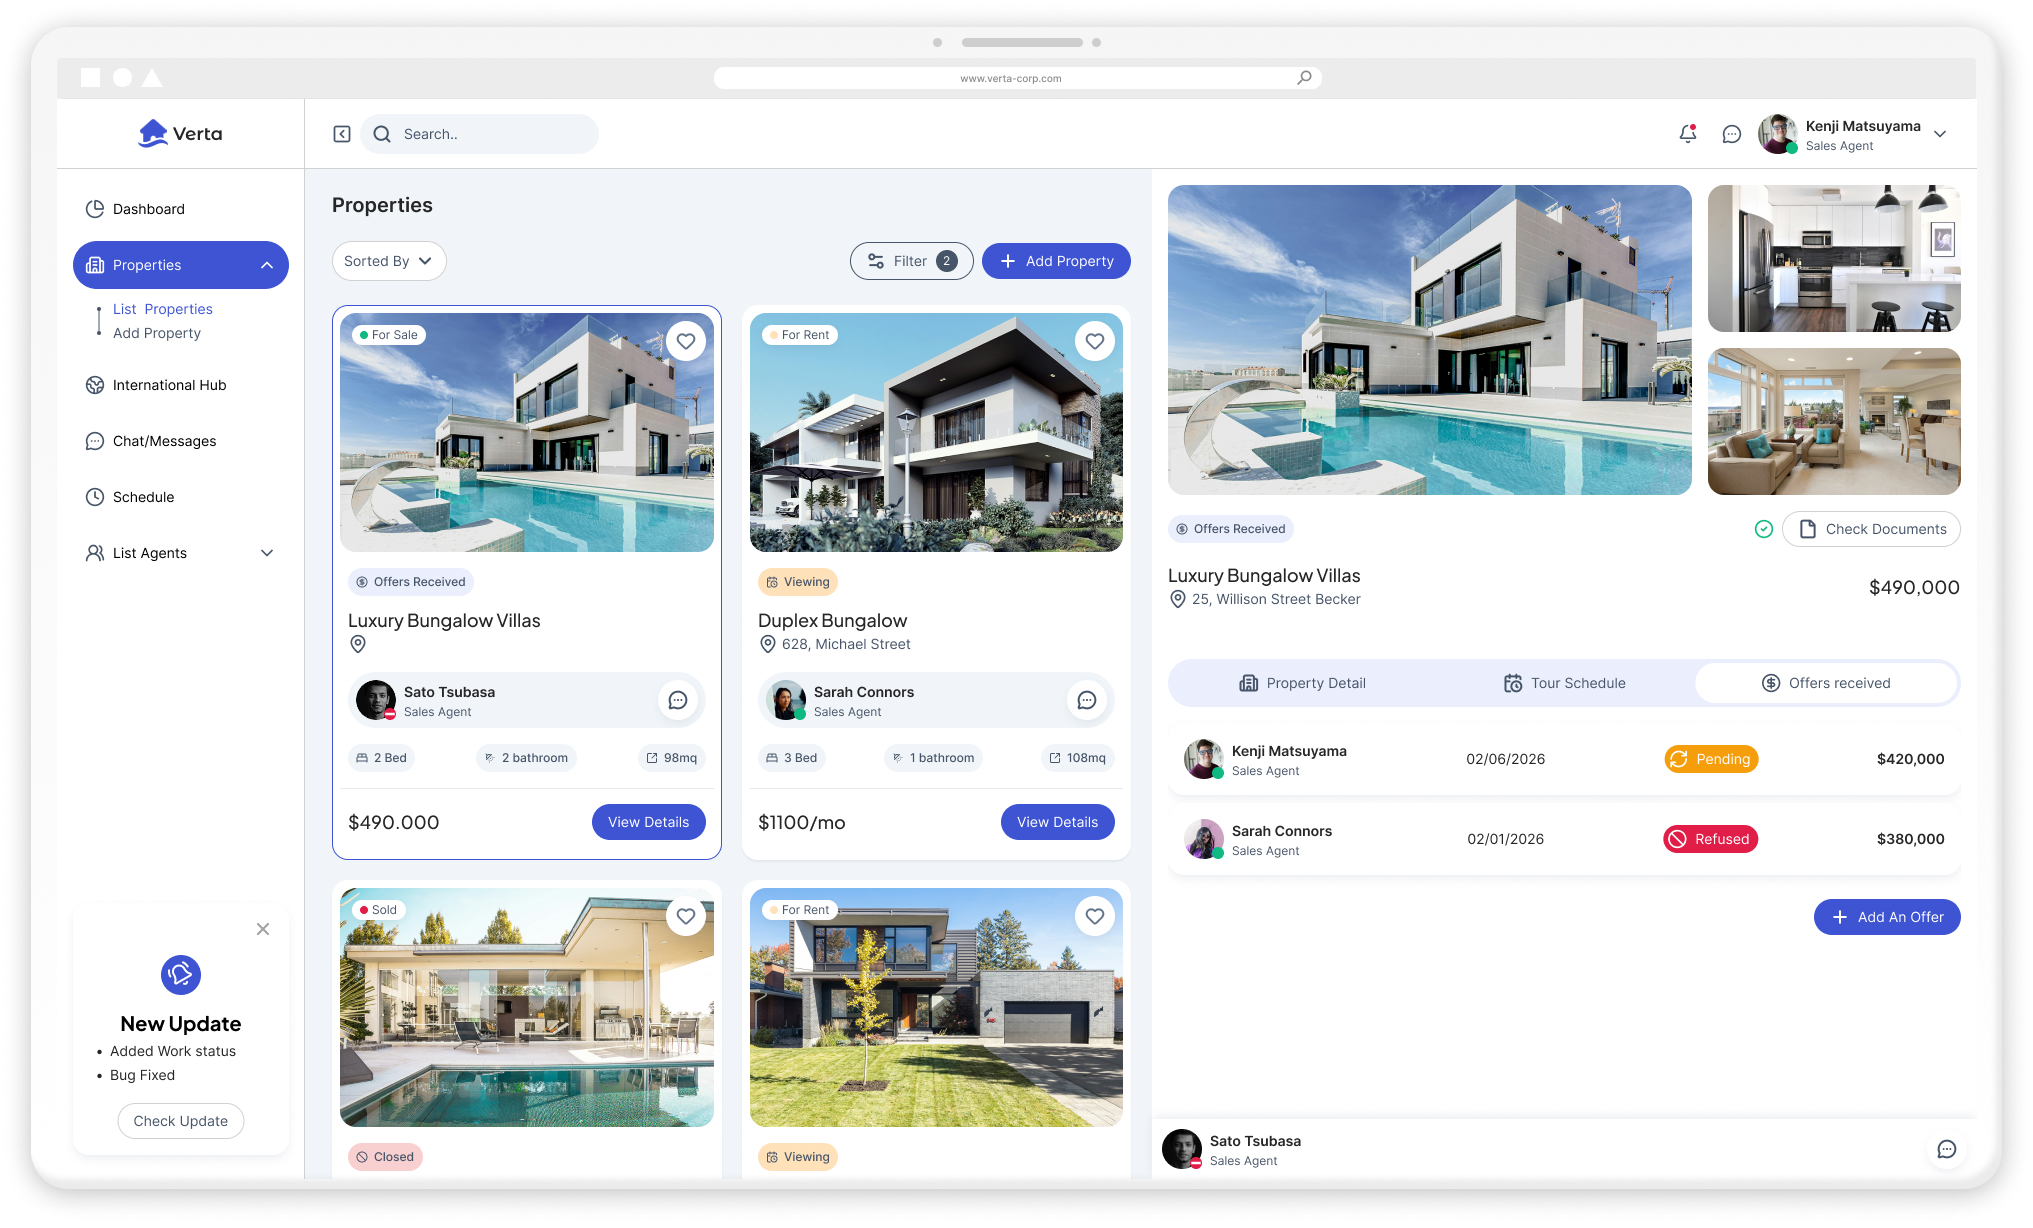
Task: Open Schedule from the sidebar
Action: point(143,497)
